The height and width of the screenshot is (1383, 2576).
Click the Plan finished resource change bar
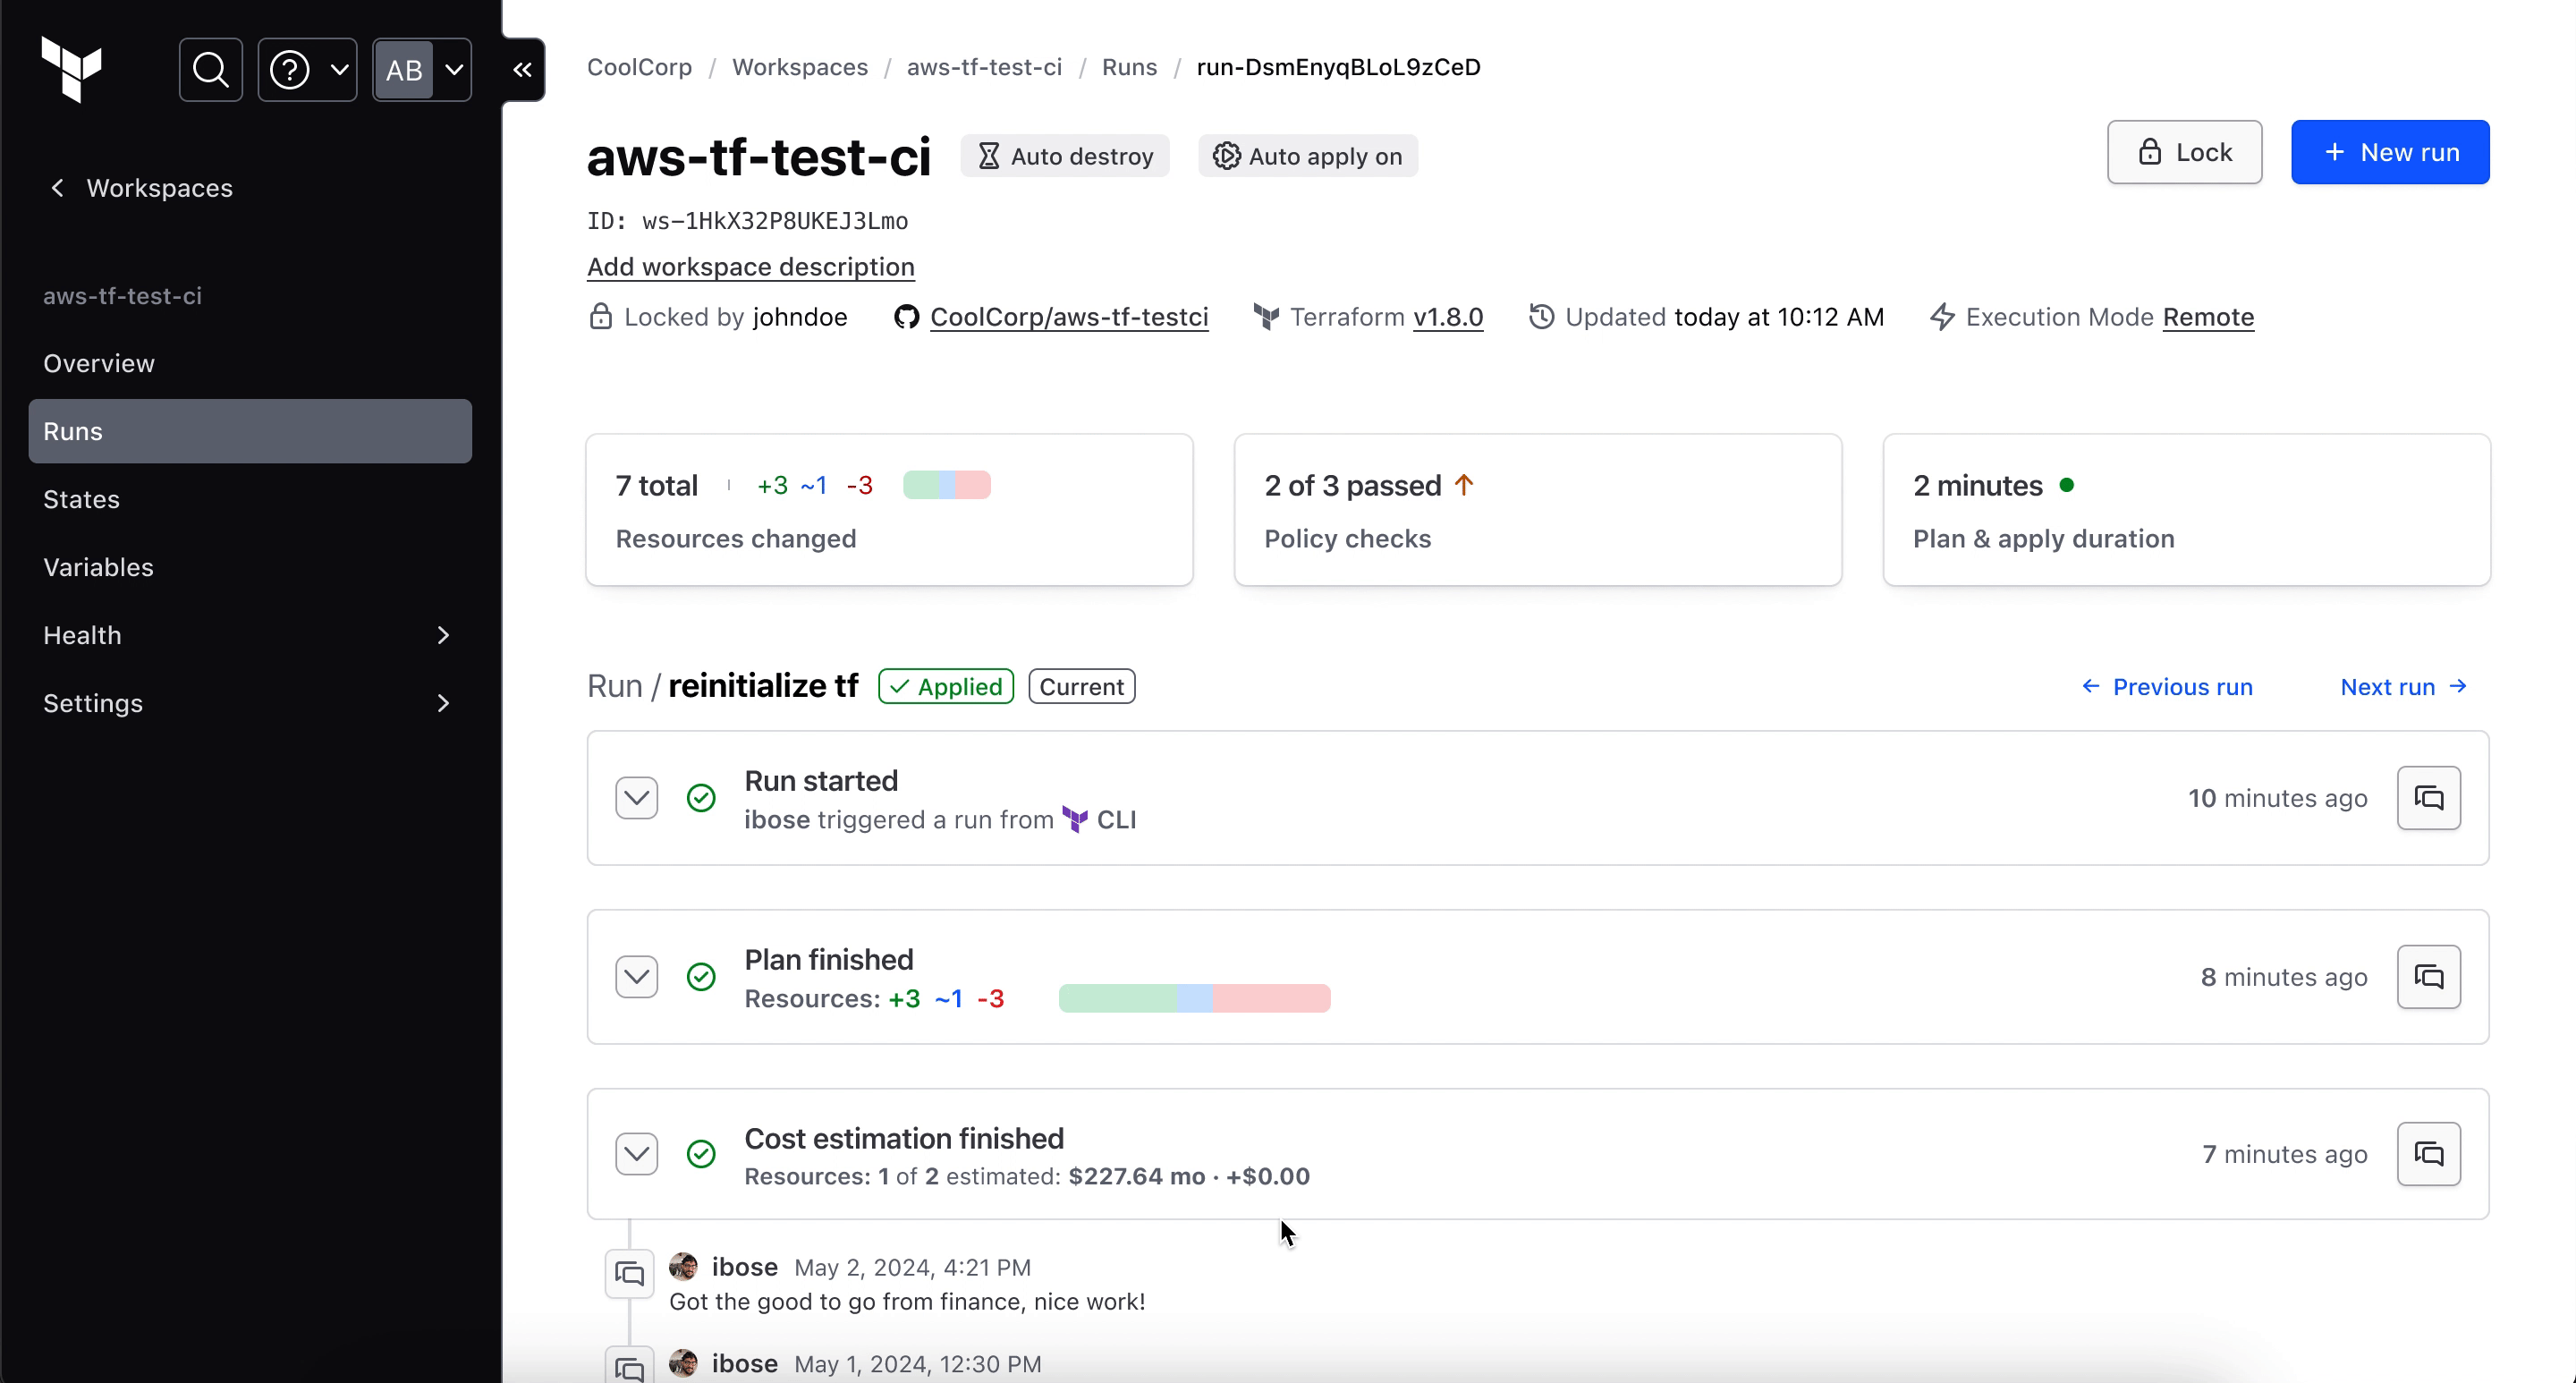[1194, 999]
